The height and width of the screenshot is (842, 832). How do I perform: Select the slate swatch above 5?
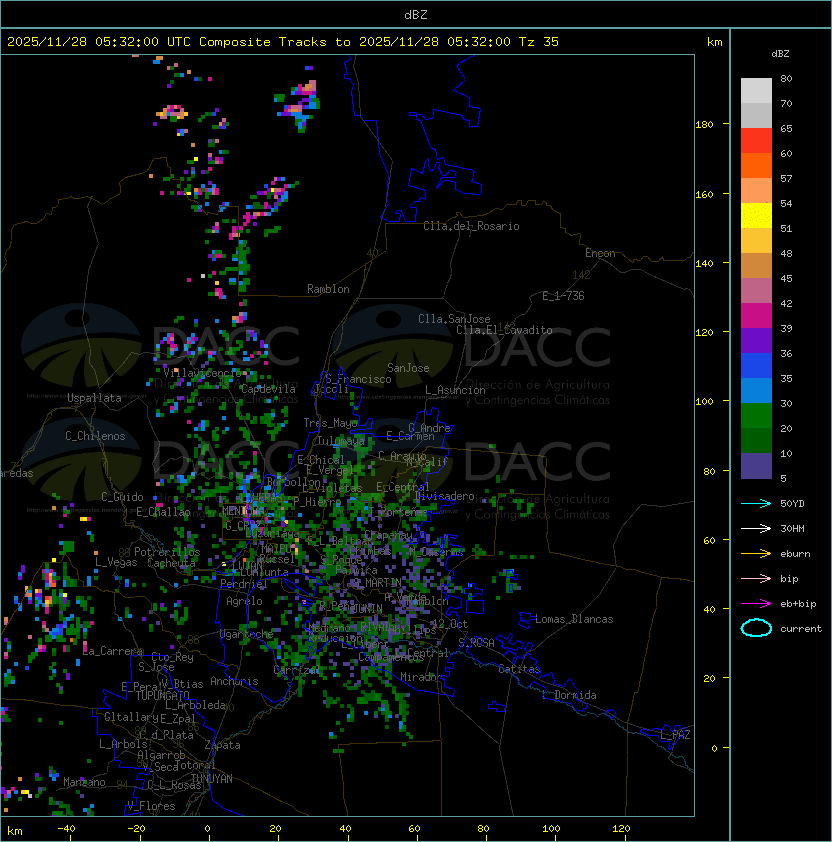756,466
